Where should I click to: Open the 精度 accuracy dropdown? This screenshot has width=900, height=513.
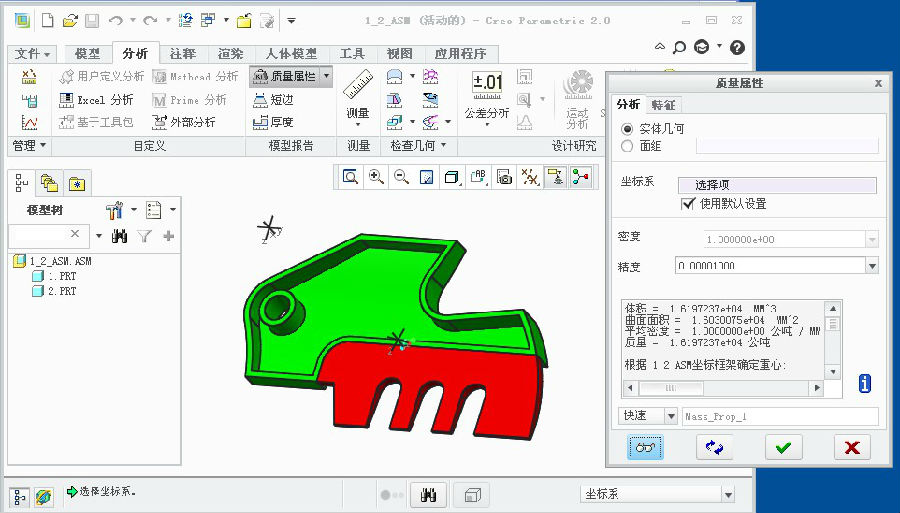[872, 266]
